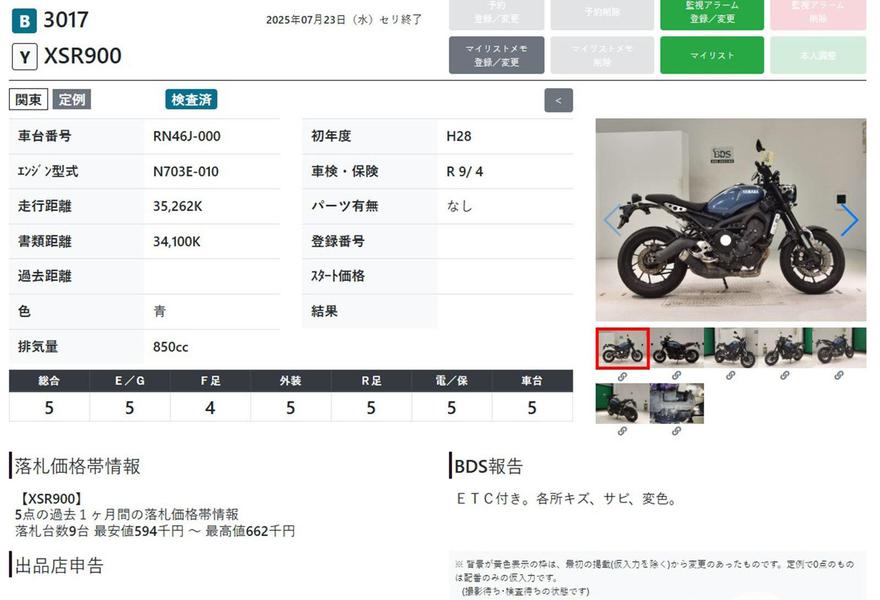Click the 定例 tag
The image size is (880, 600).
pyautogui.click(x=71, y=100)
